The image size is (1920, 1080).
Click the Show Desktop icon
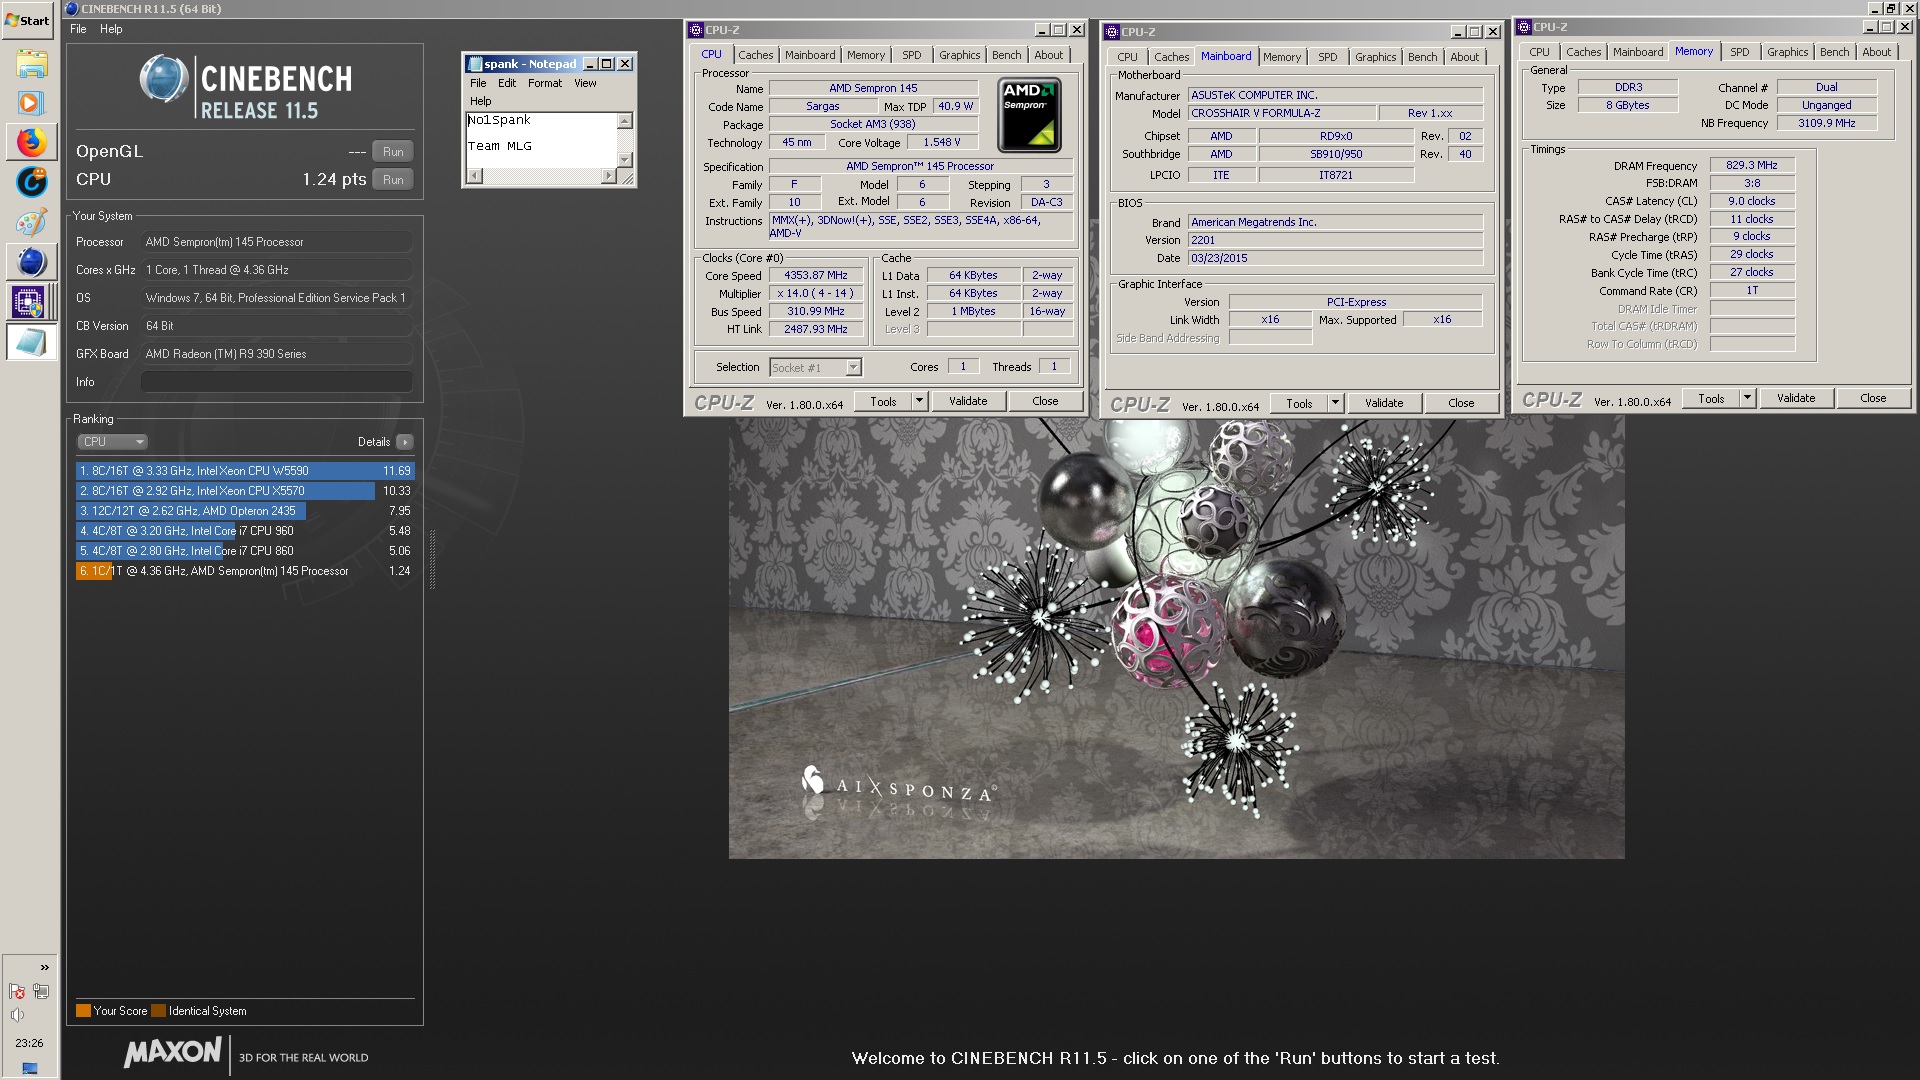point(29,1067)
